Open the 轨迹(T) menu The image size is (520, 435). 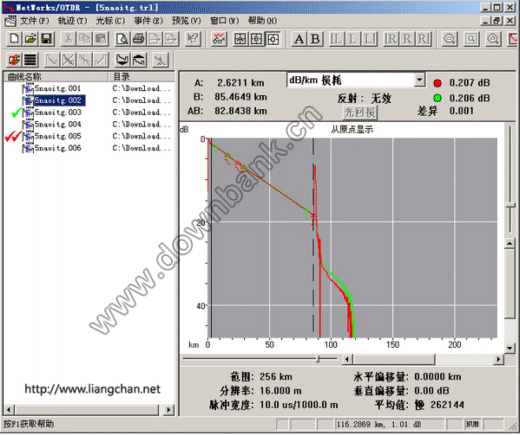(72, 21)
